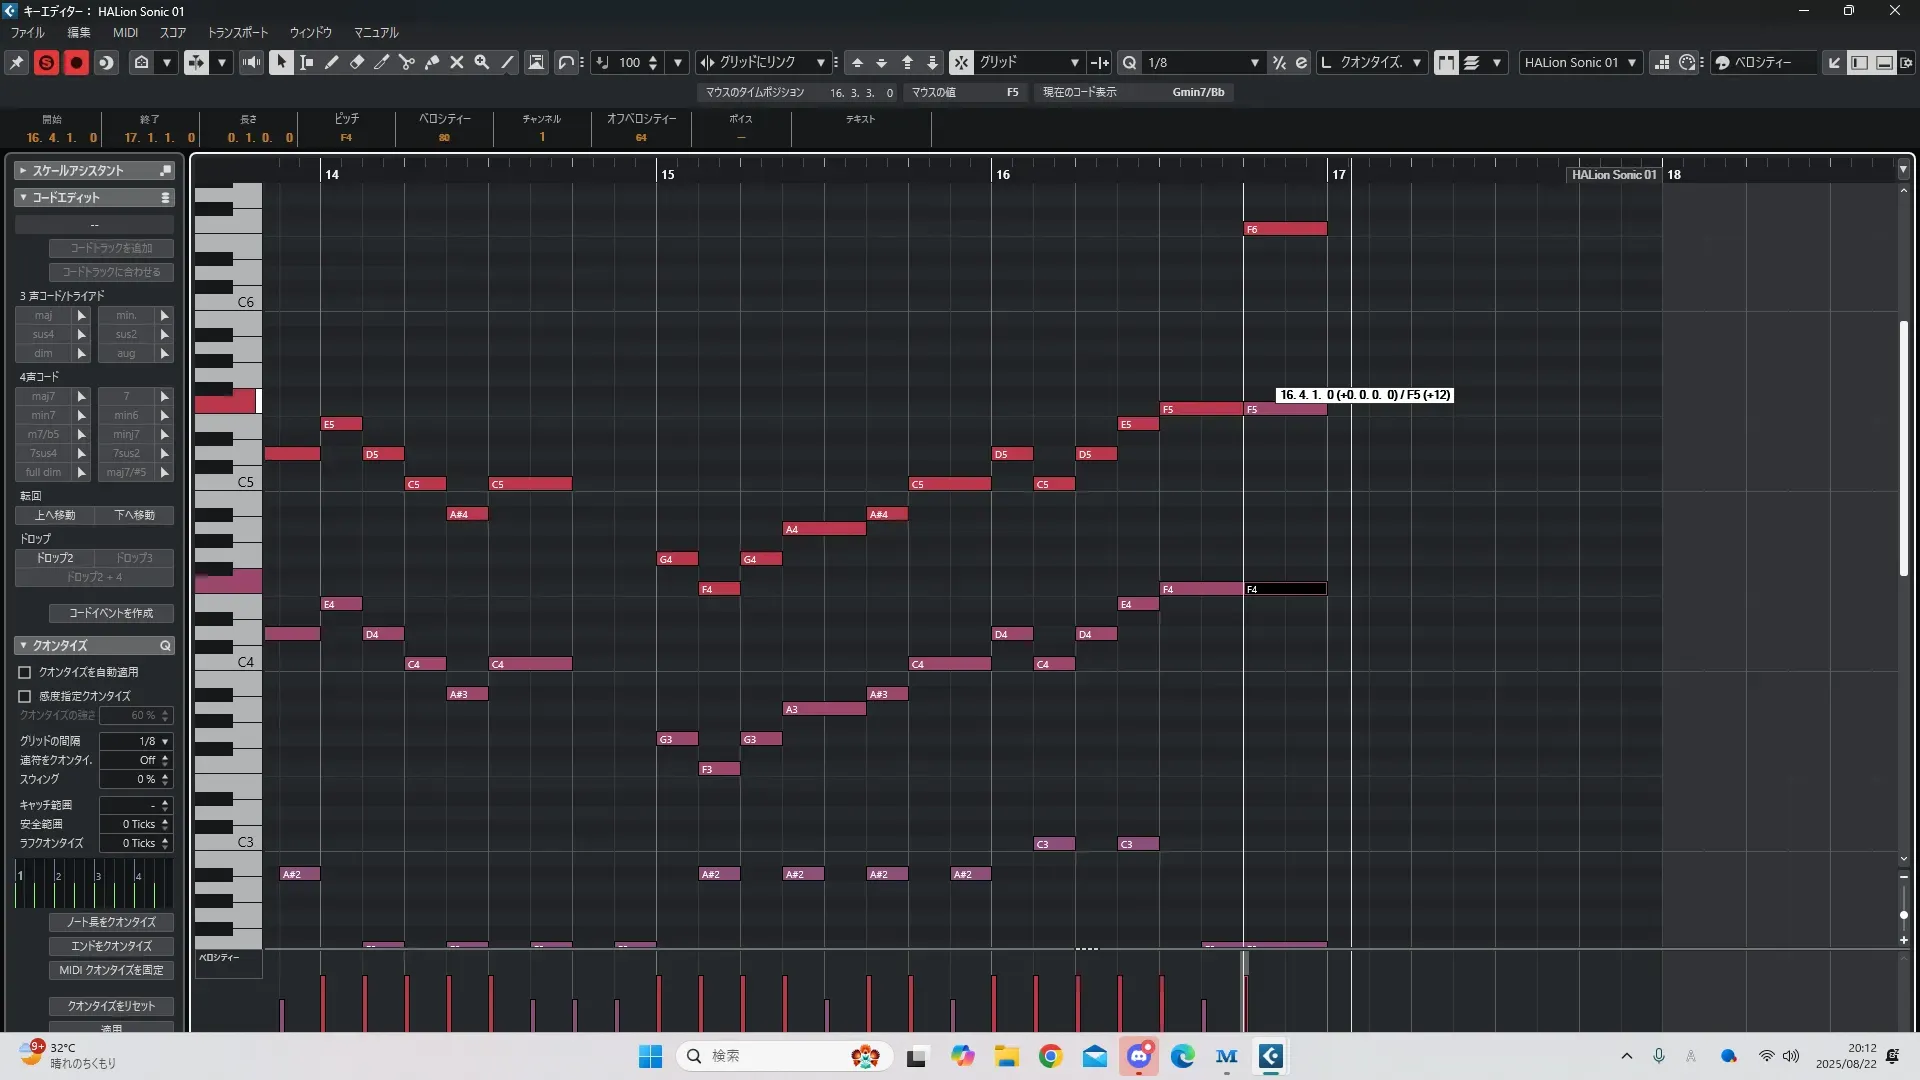Toggle the snap on/off icon
Image resolution: width=1920 pixels, height=1080 pixels.
pos(961,62)
